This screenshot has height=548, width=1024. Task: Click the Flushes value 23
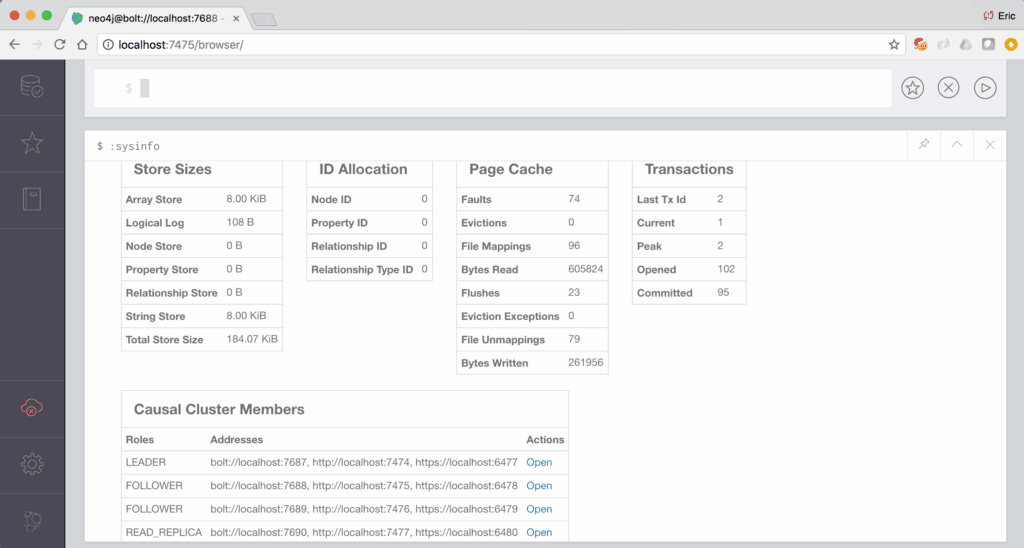point(574,293)
